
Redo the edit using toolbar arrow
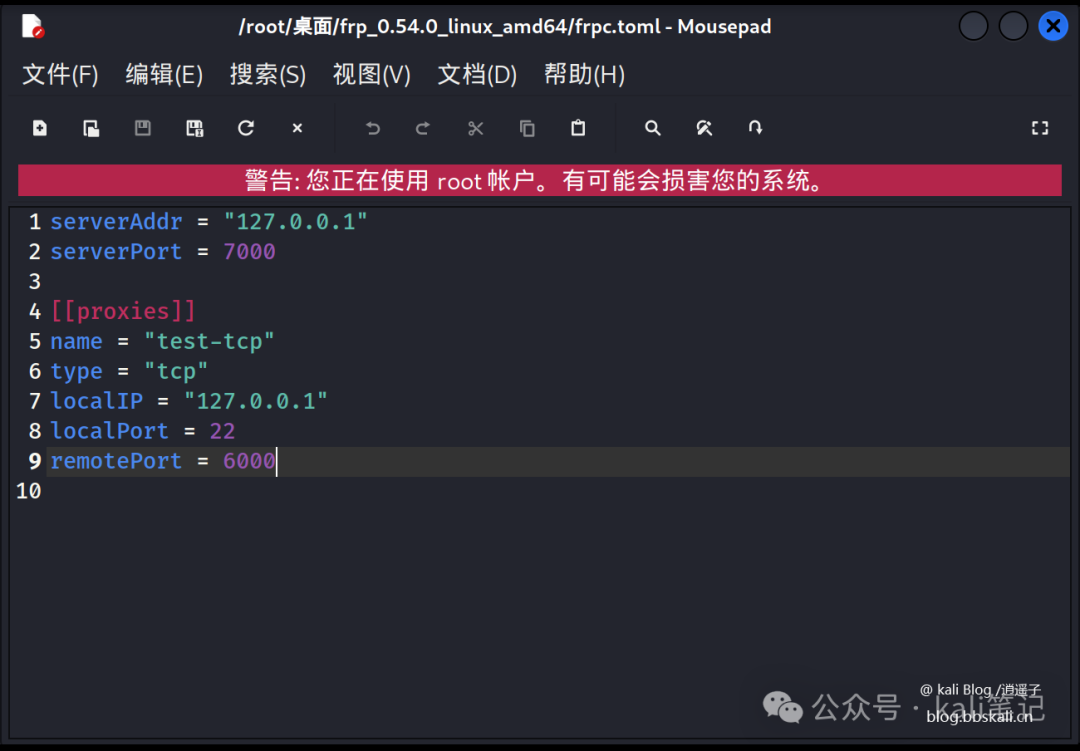click(x=423, y=128)
